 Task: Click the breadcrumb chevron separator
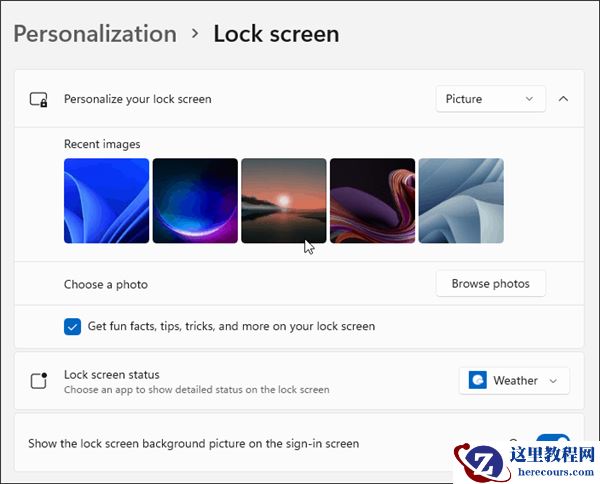195,34
